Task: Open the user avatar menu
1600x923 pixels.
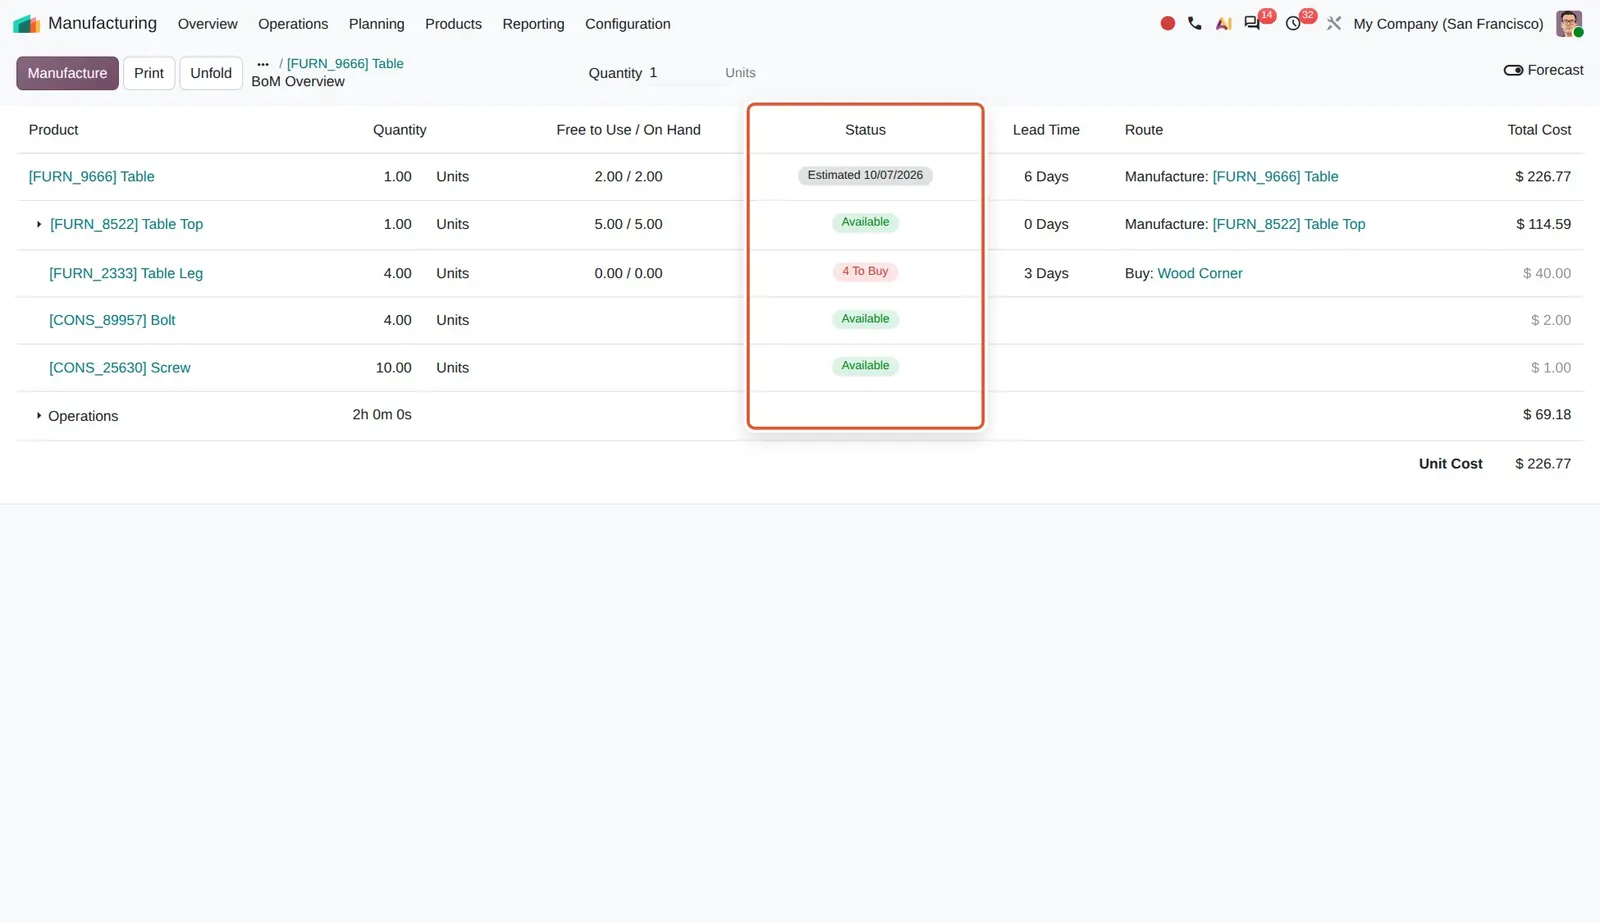Action: 1569,23
